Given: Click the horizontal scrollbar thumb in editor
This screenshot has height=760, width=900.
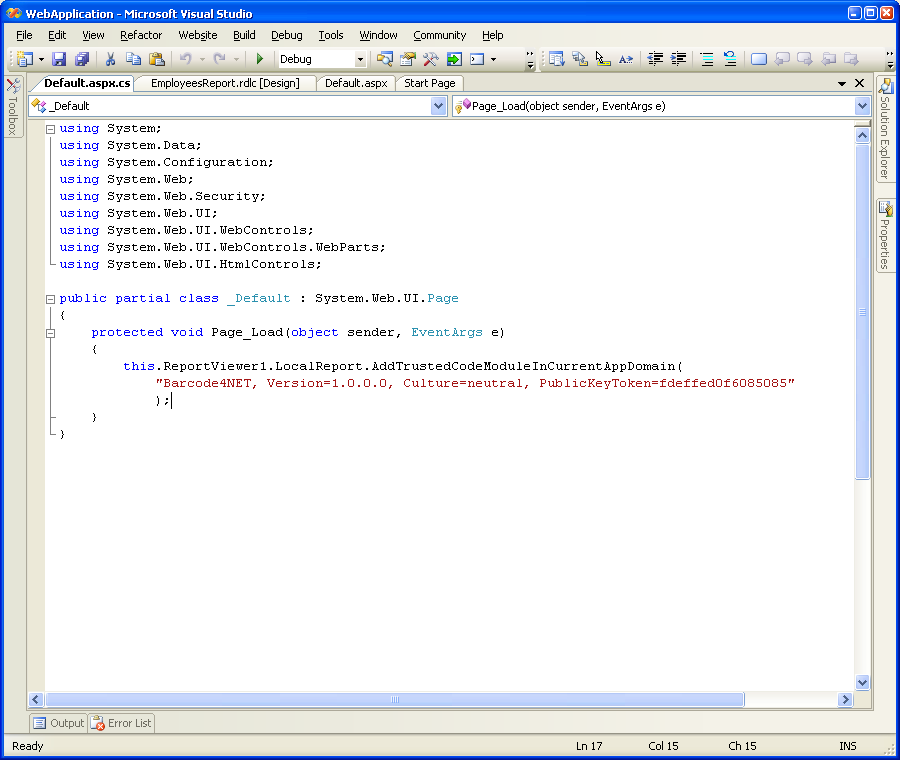Looking at the screenshot, I should point(394,700).
